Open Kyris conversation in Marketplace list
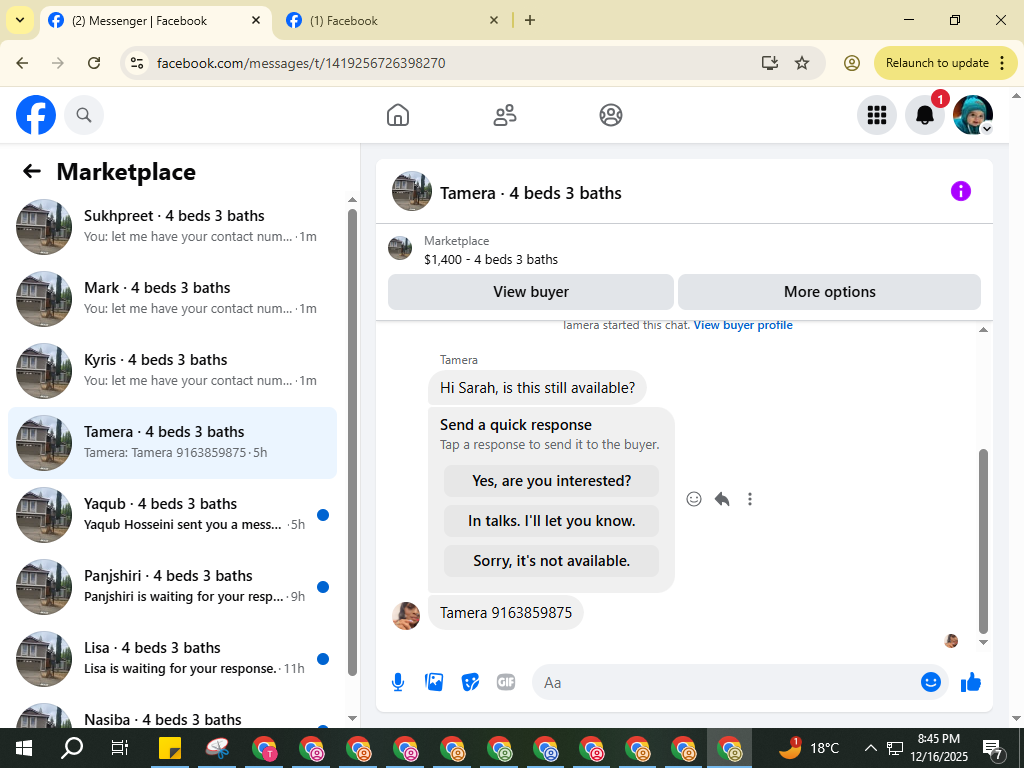 point(172,370)
